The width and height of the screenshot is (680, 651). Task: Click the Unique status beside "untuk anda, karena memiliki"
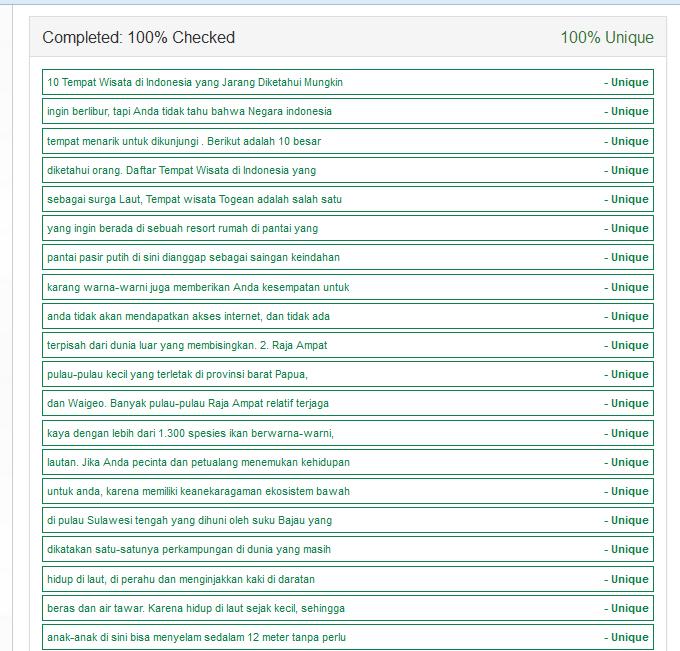pyautogui.click(x=626, y=491)
